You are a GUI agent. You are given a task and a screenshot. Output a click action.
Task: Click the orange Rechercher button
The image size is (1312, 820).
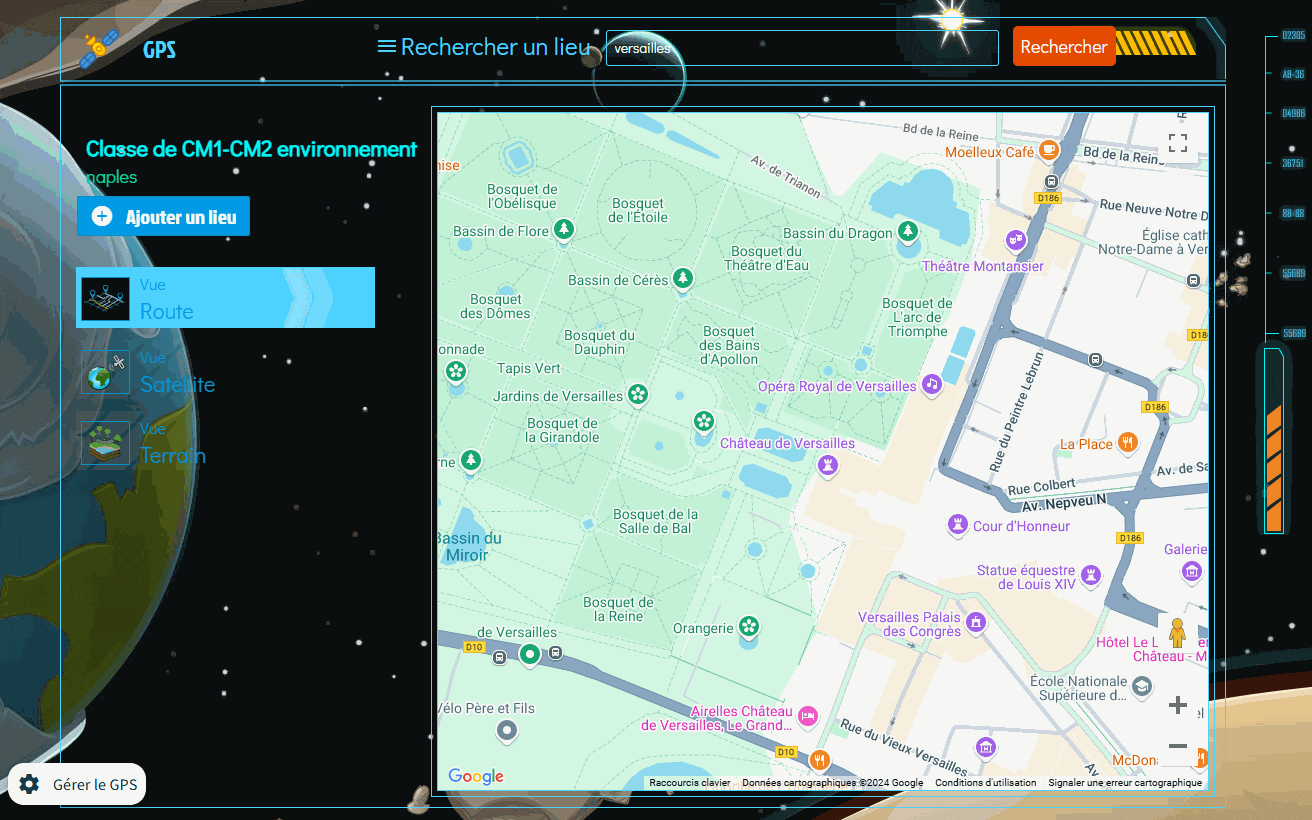(x=1063, y=47)
